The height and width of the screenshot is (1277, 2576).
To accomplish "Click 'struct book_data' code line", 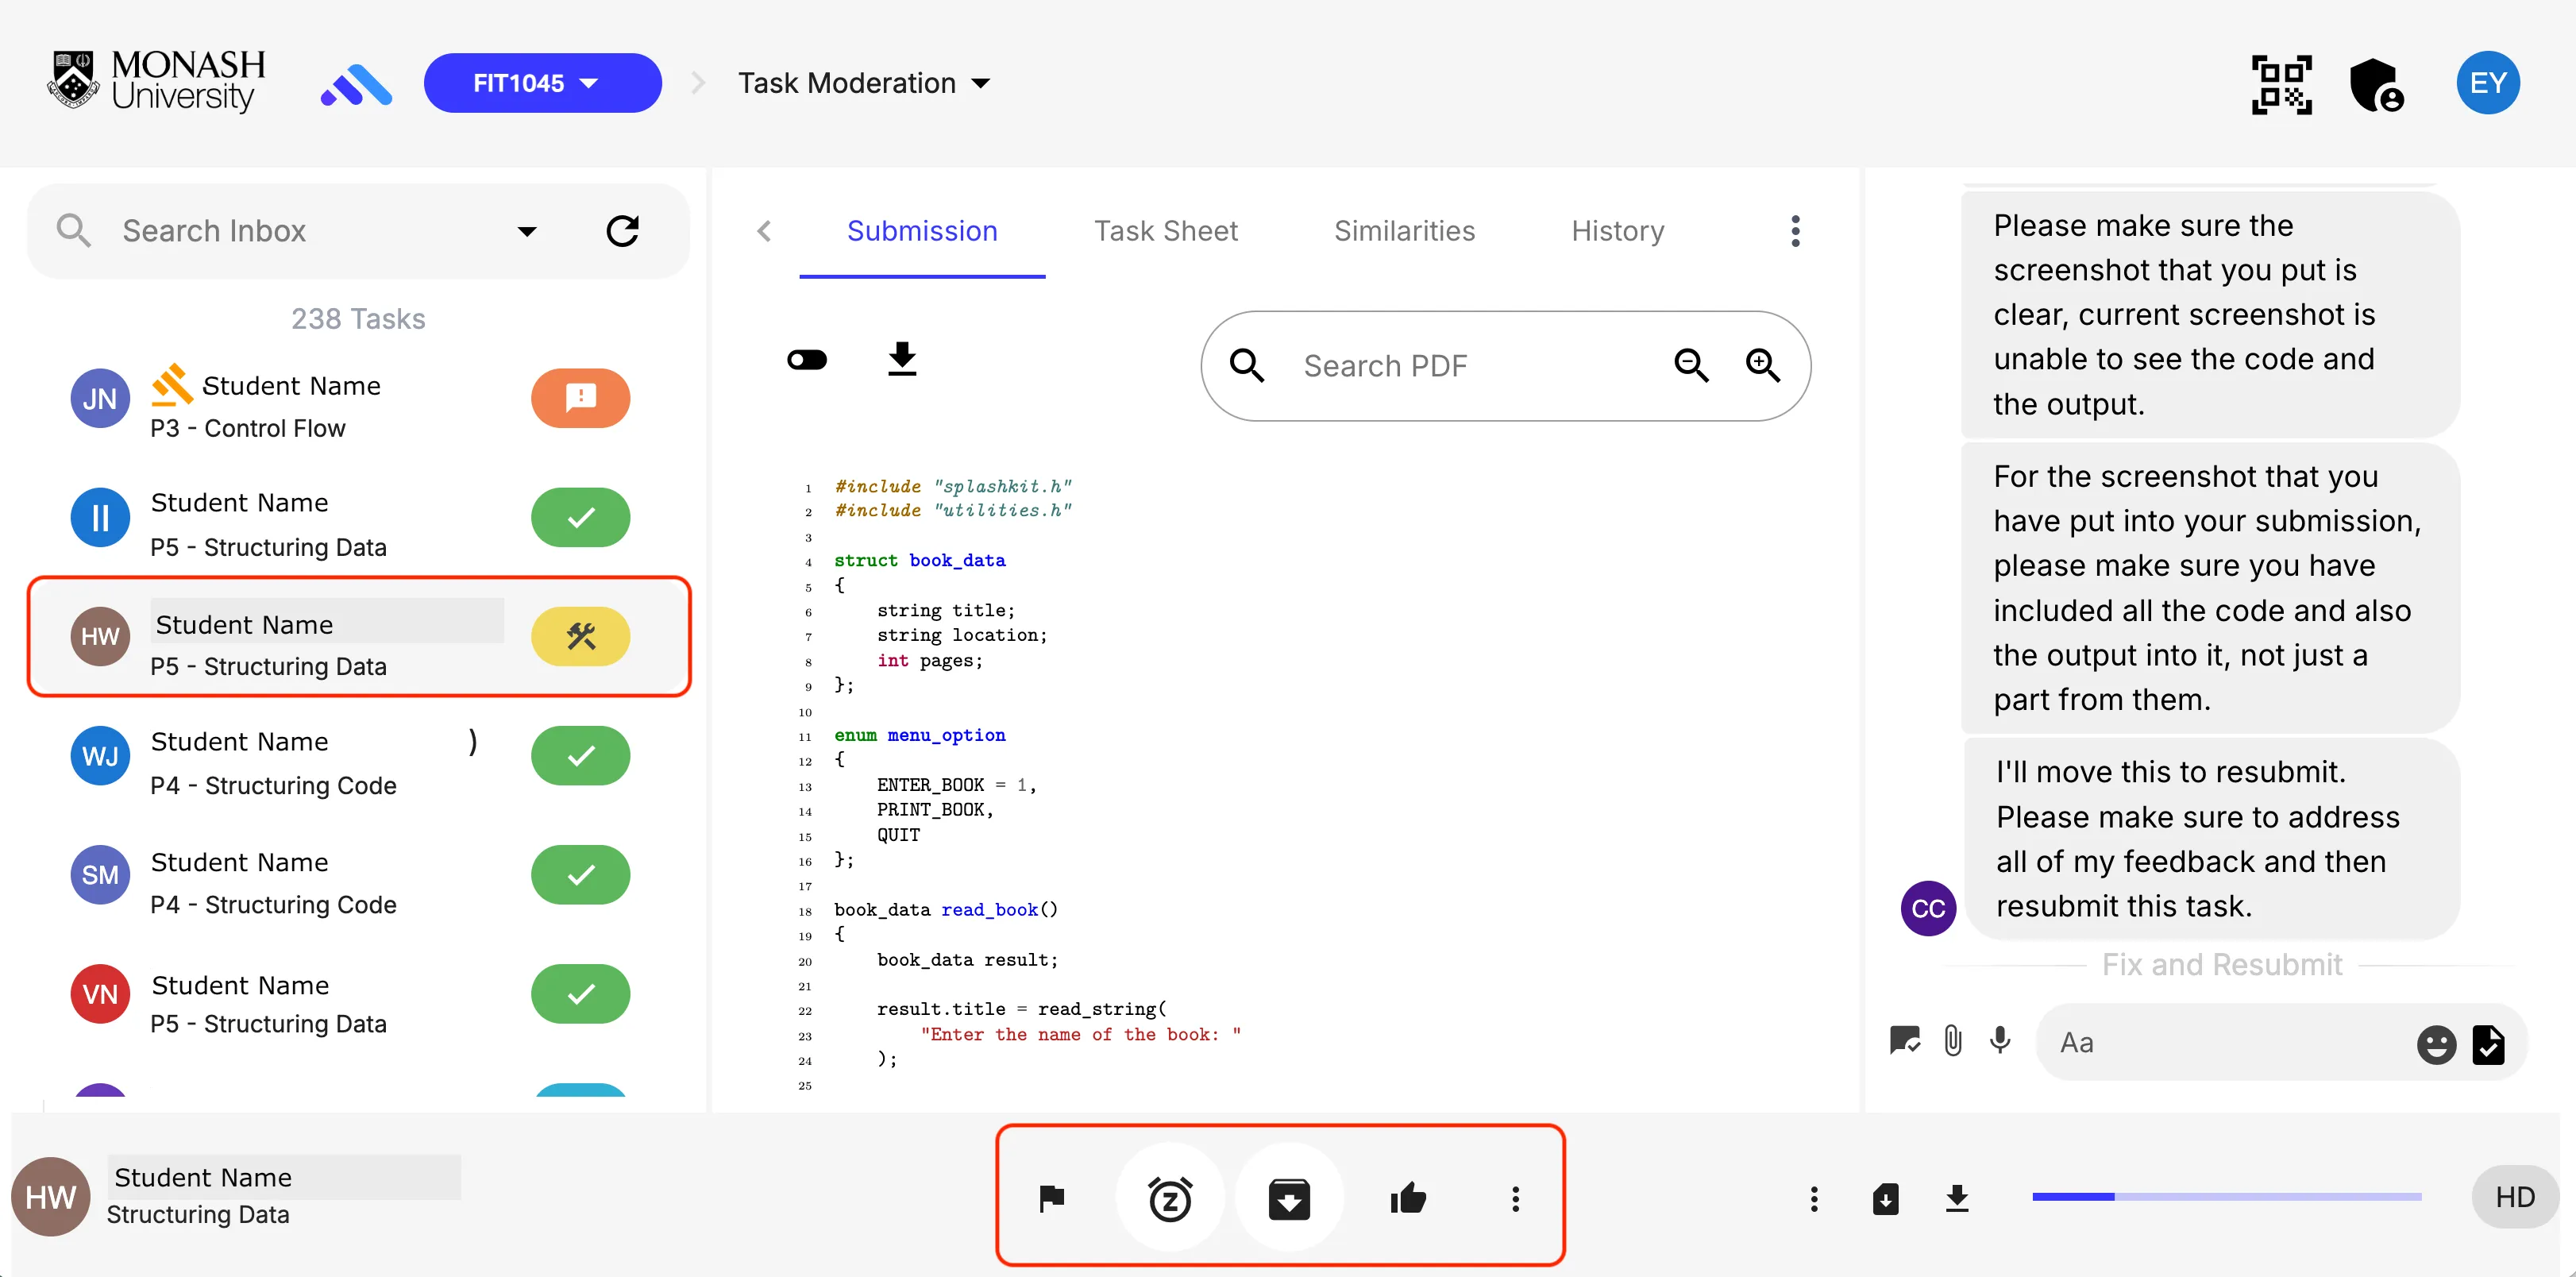I will click(919, 560).
